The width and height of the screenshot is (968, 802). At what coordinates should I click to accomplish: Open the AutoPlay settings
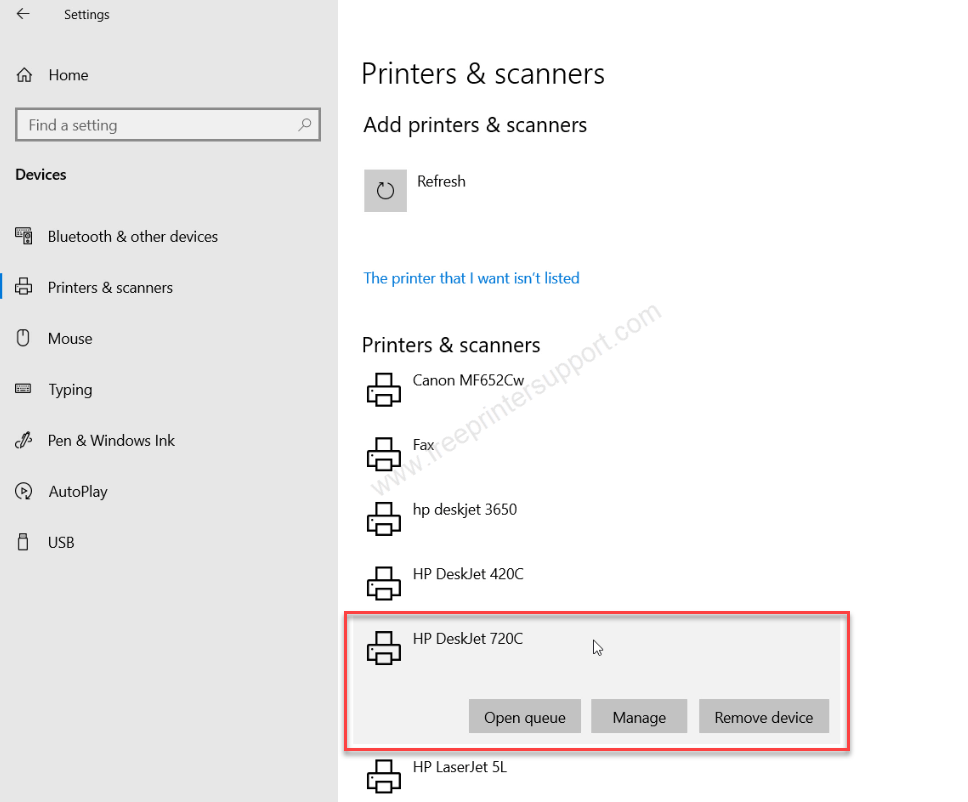pyautogui.click(x=78, y=491)
